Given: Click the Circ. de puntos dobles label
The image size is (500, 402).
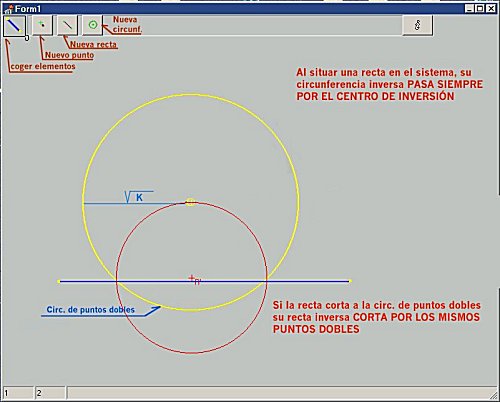Looking at the screenshot, I should click(x=91, y=310).
